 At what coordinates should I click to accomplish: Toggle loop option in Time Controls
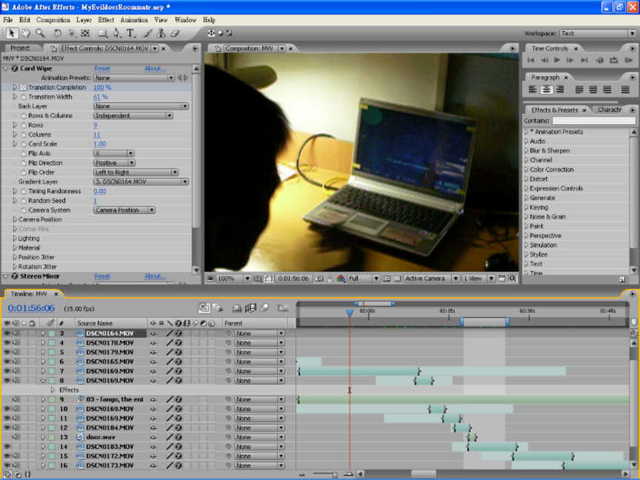pyautogui.click(x=613, y=60)
